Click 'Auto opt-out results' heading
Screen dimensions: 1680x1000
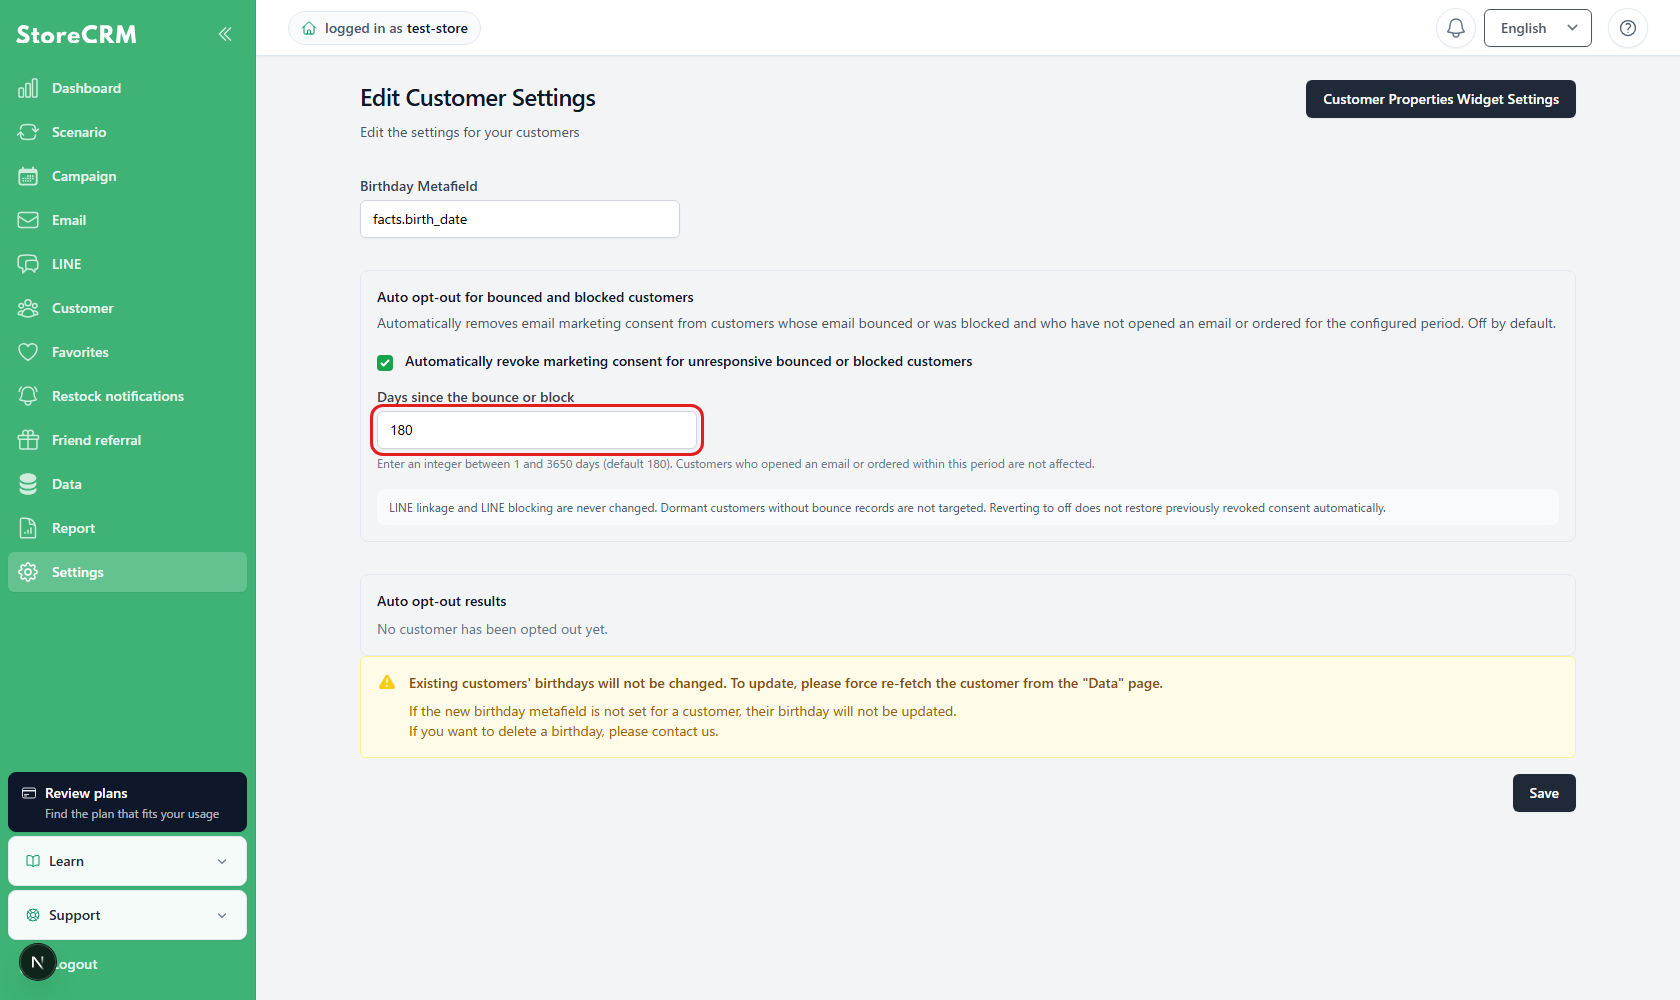pyautogui.click(x=442, y=601)
